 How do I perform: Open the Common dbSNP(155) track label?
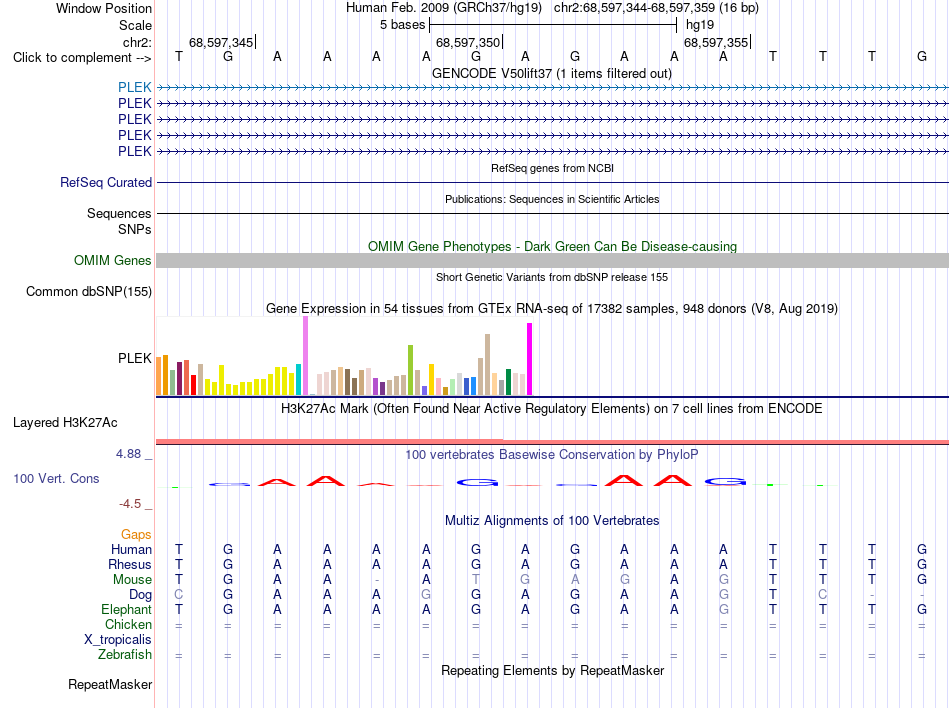click(x=89, y=291)
